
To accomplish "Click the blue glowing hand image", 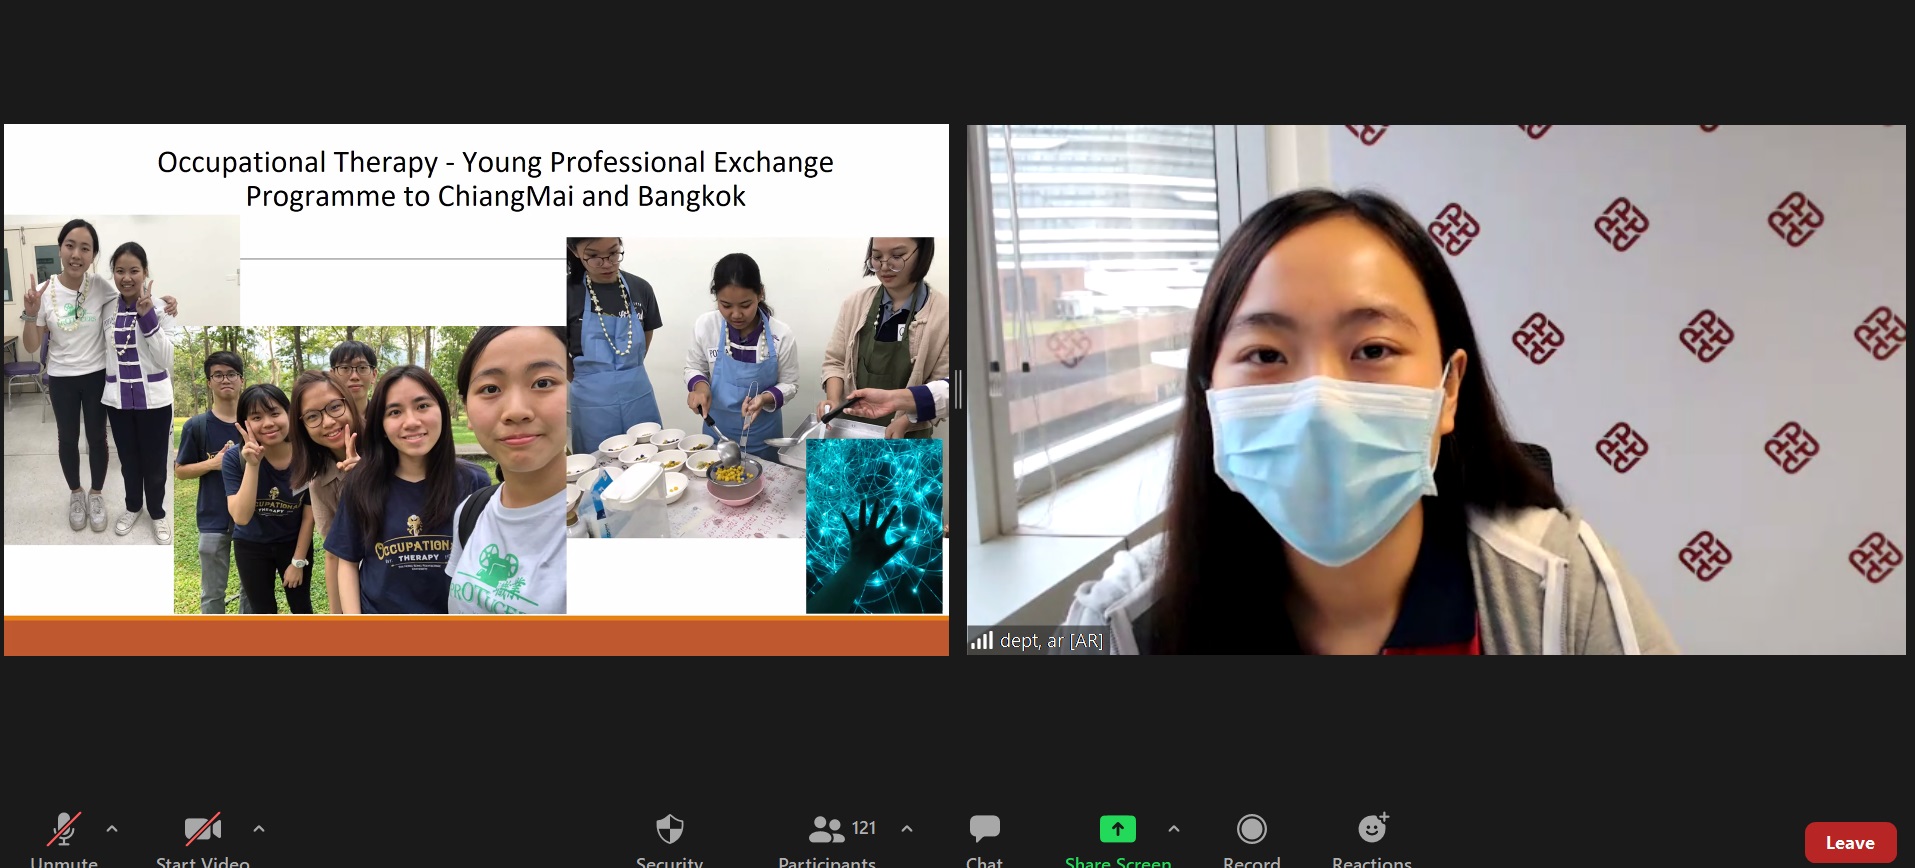I will (874, 526).
